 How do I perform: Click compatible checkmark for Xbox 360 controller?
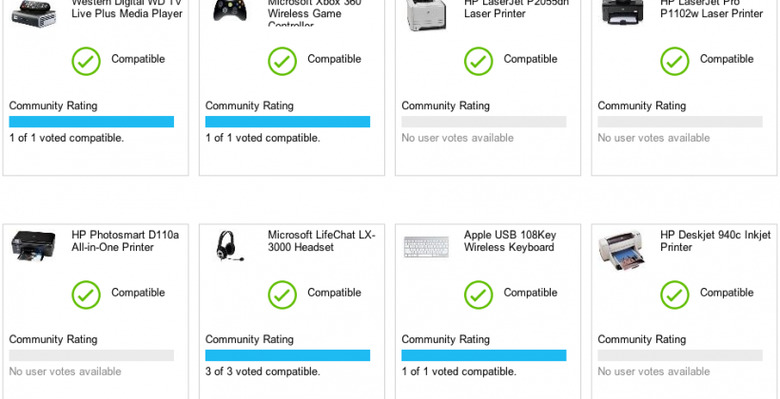click(x=282, y=61)
